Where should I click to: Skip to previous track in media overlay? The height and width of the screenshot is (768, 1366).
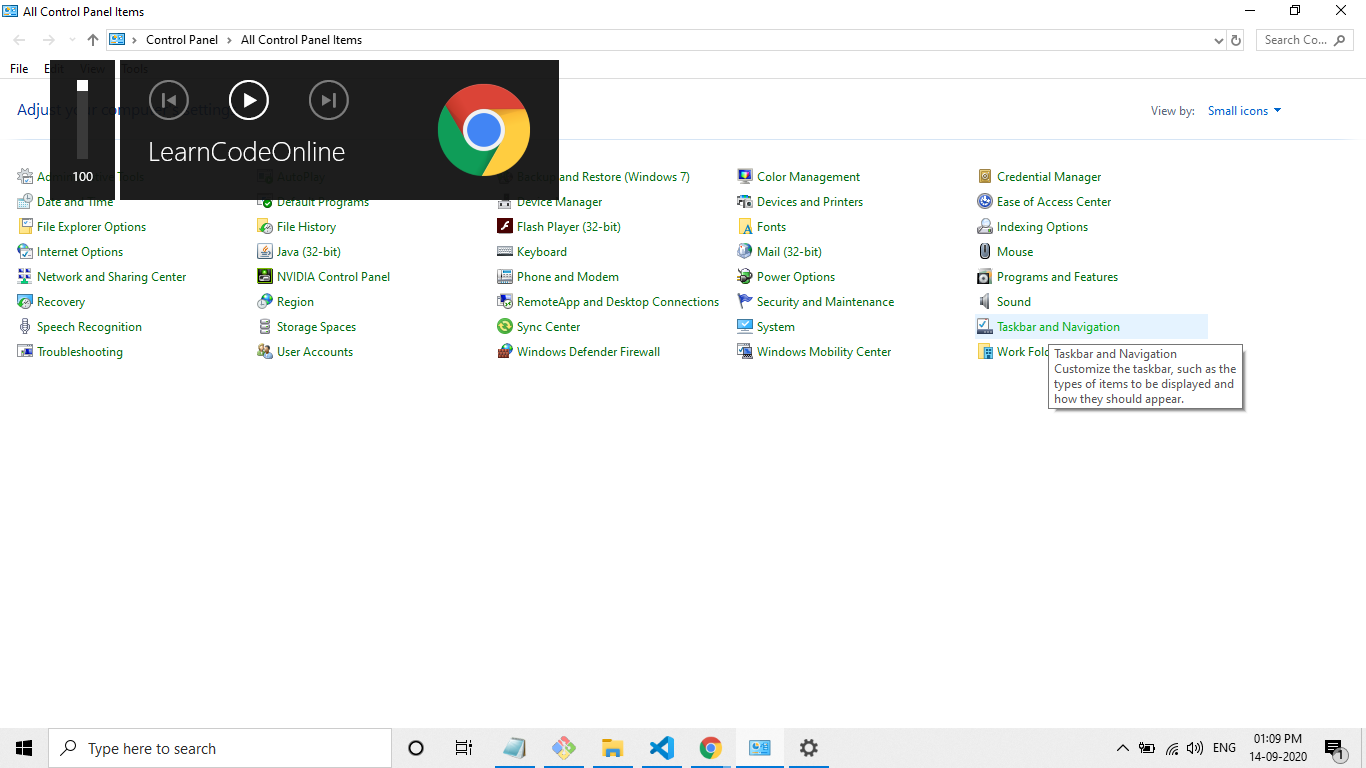click(169, 100)
